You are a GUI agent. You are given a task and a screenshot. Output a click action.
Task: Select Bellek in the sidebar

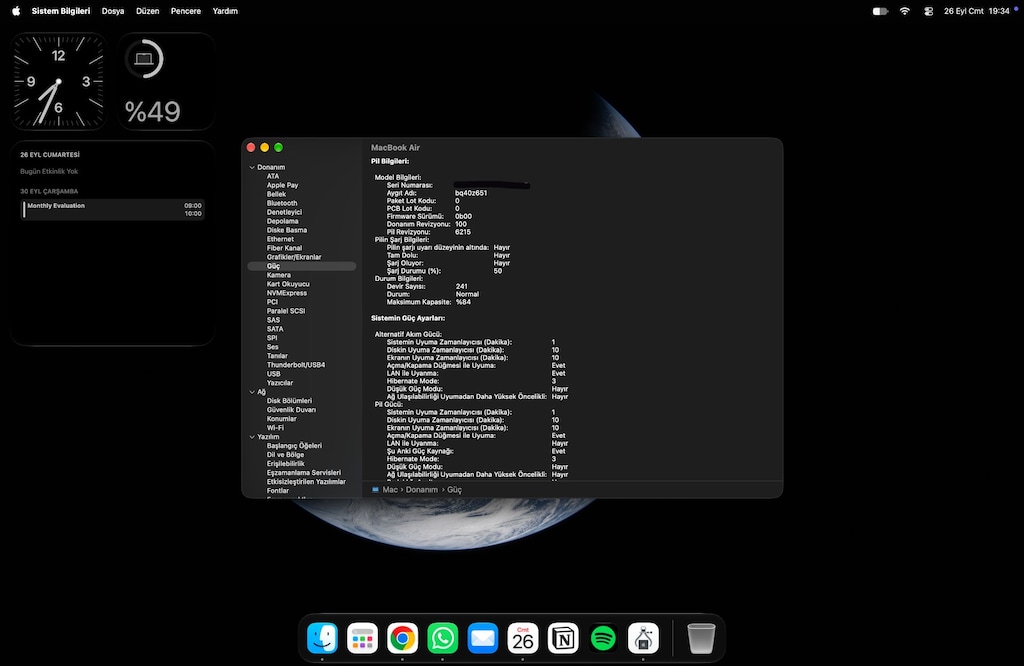[276, 194]
